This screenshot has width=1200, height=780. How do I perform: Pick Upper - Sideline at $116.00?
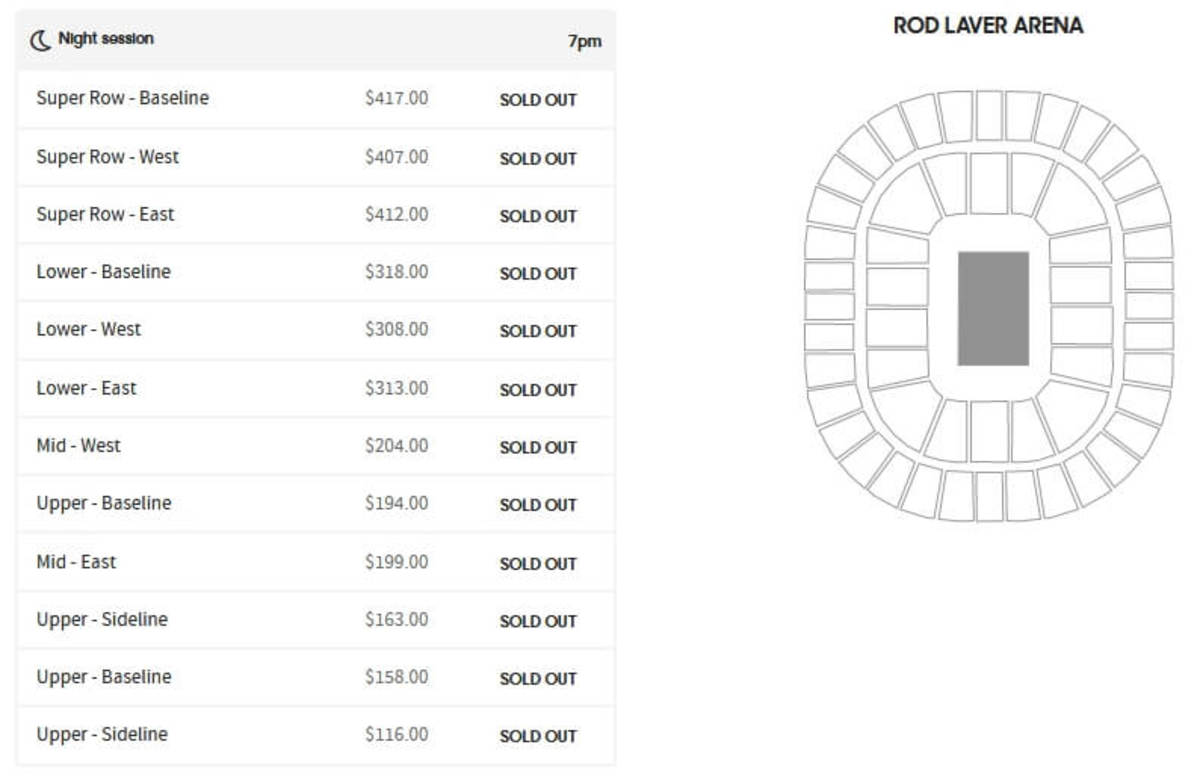pyautogui.click(x=315, y=735)
